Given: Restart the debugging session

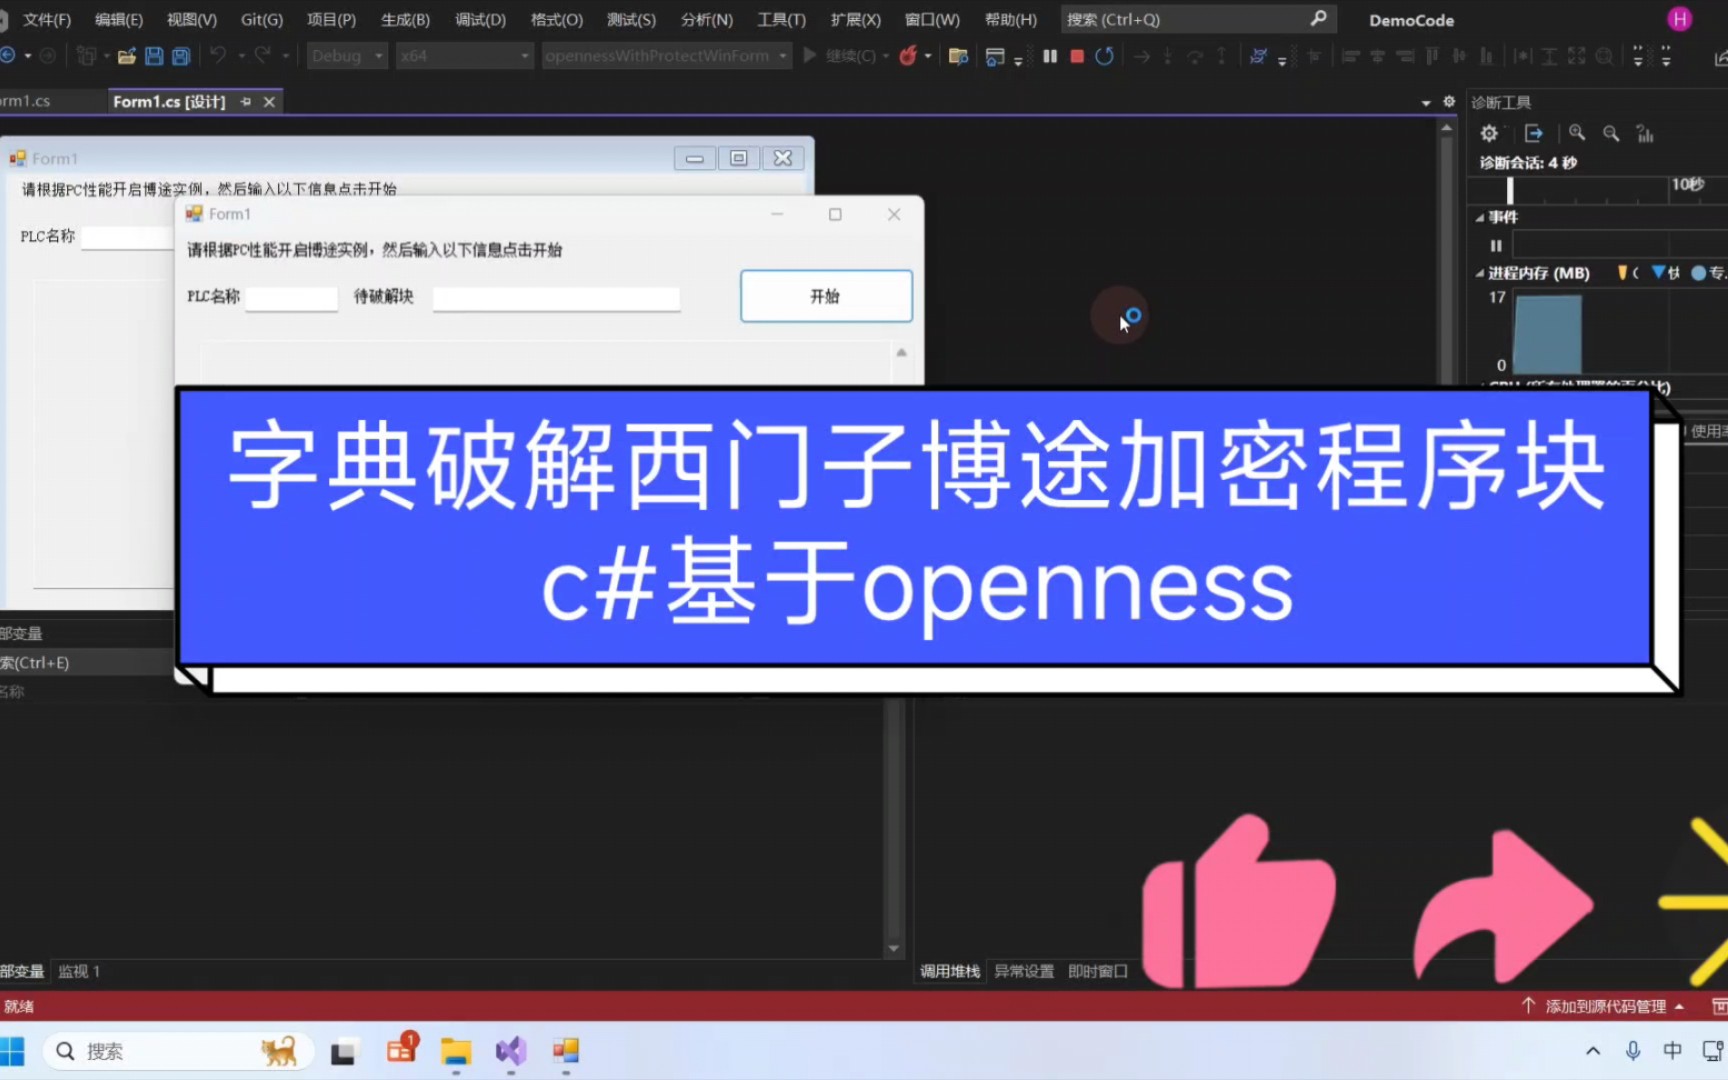Looking at the screenshot, I should pyautogui.click(x=1104, y=56).
